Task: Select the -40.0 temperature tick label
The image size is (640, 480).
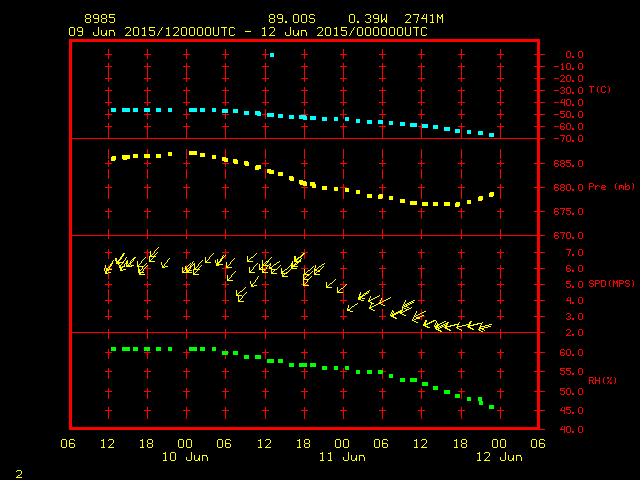Action: (569, 102)
